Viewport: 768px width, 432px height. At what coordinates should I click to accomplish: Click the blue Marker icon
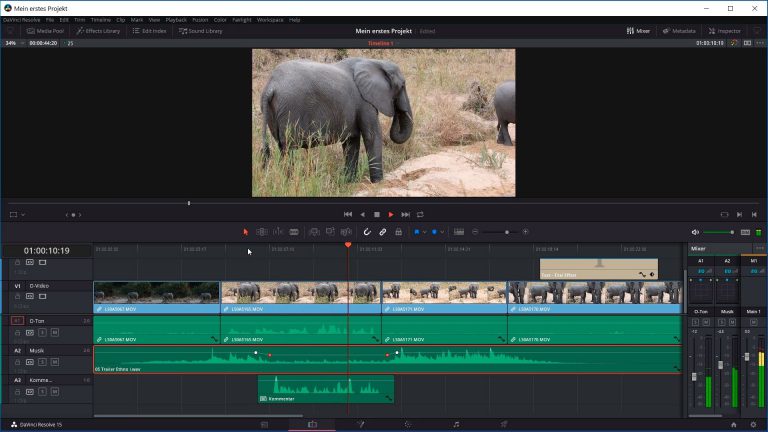(434, 232)
